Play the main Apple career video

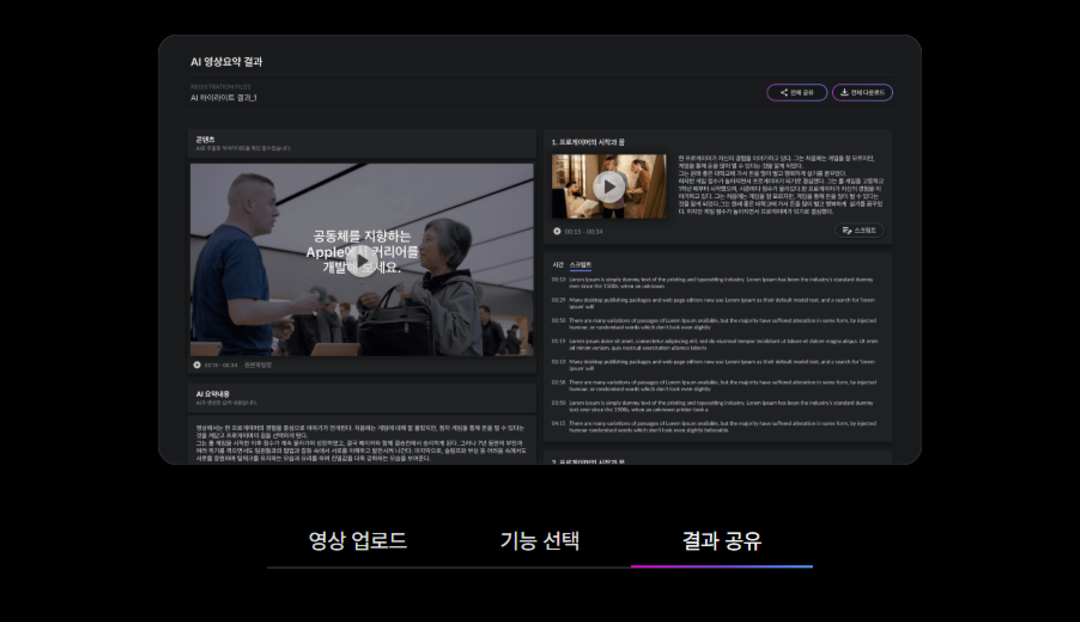pos(363,262)
